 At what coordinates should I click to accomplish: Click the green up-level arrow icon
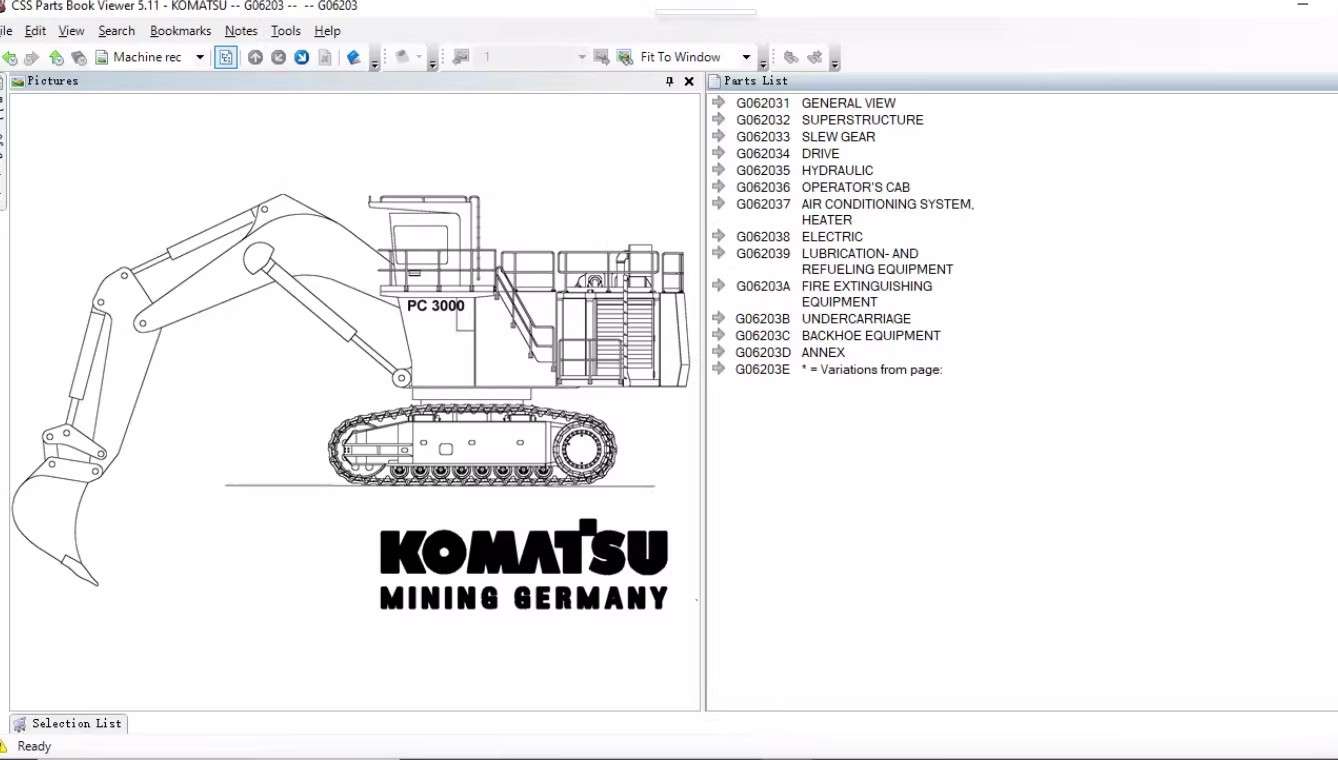pyautogui.click(x=56, y=58)
